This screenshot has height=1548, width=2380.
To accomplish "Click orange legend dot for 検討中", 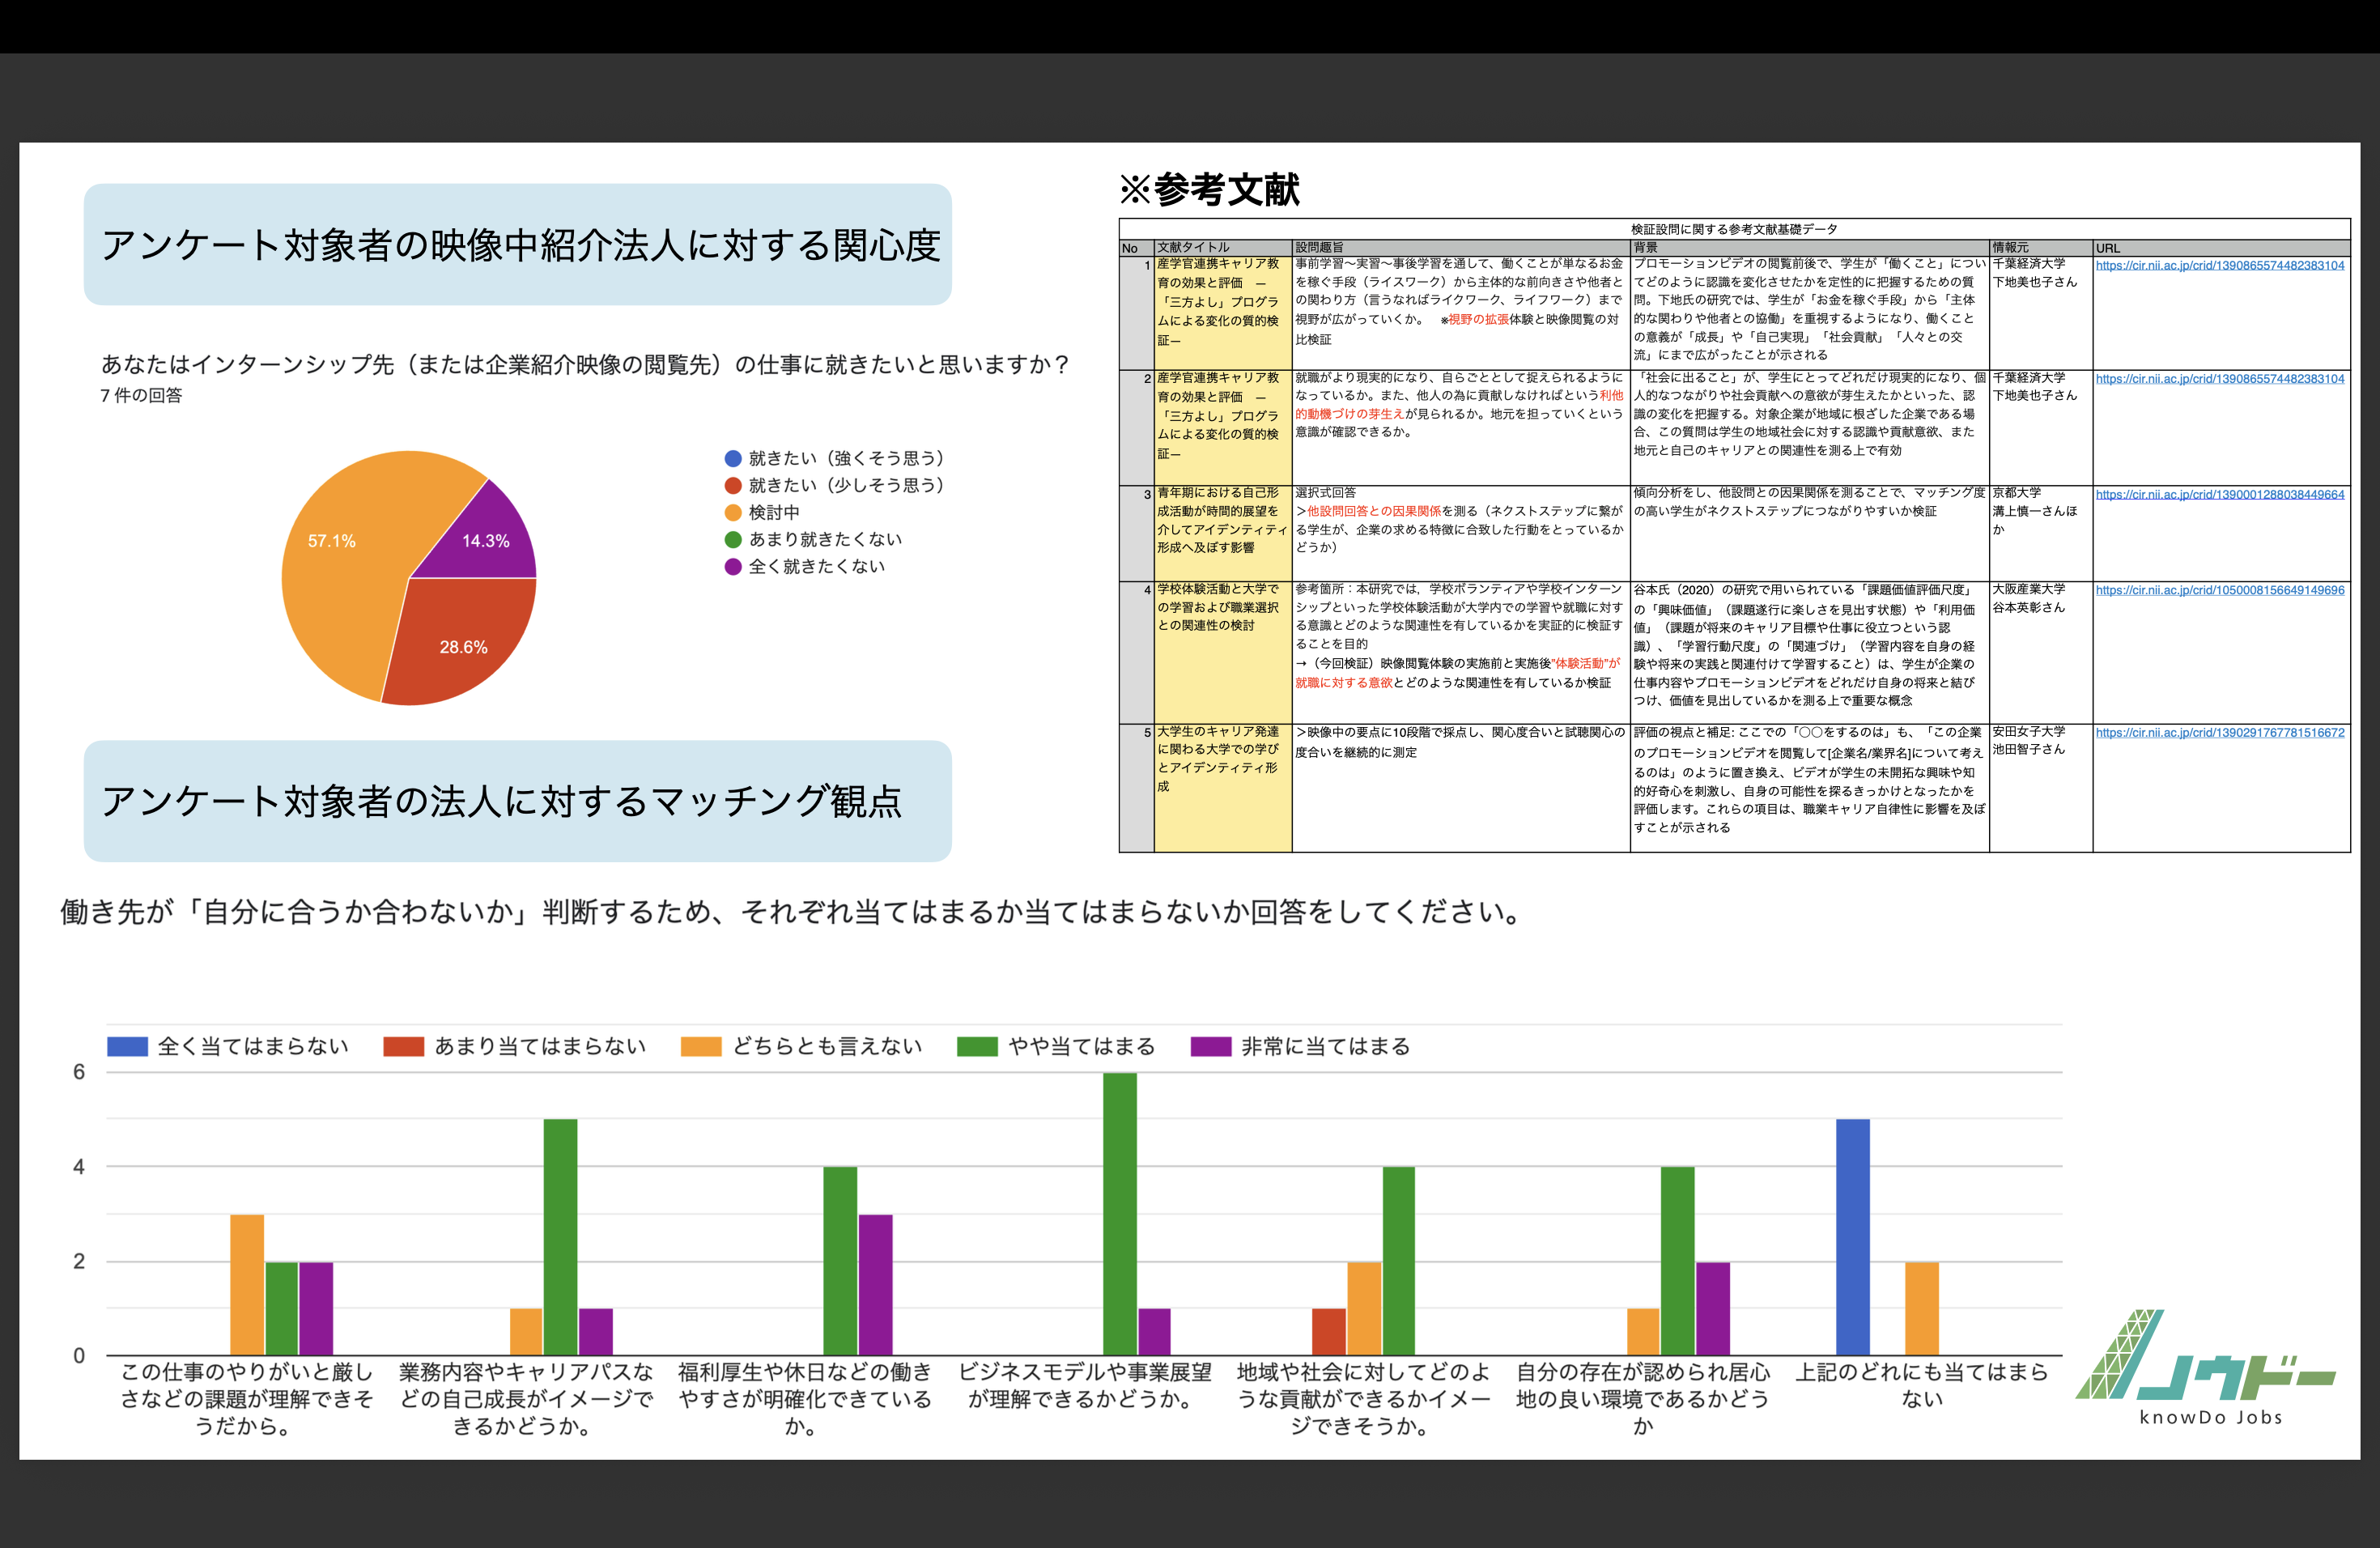I will tap(733, 512).
